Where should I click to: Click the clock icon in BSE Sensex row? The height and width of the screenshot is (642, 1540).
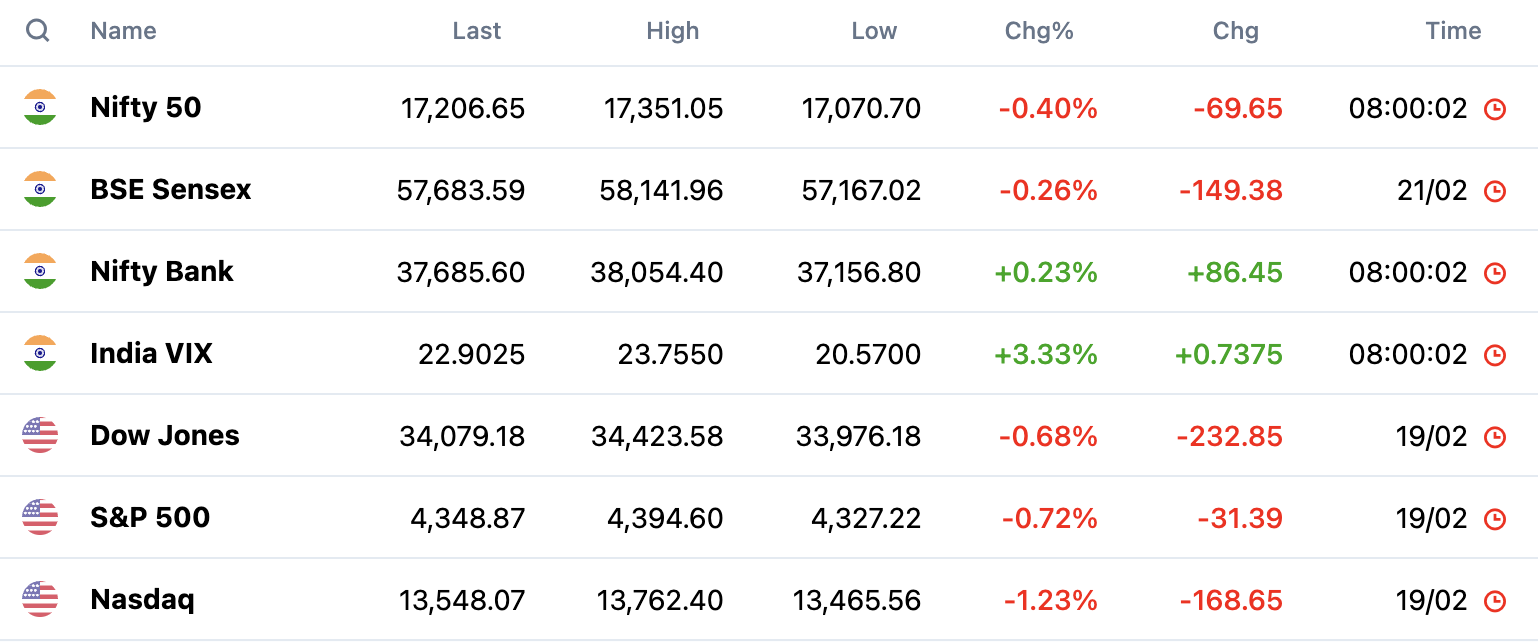tap(1494, 191)
